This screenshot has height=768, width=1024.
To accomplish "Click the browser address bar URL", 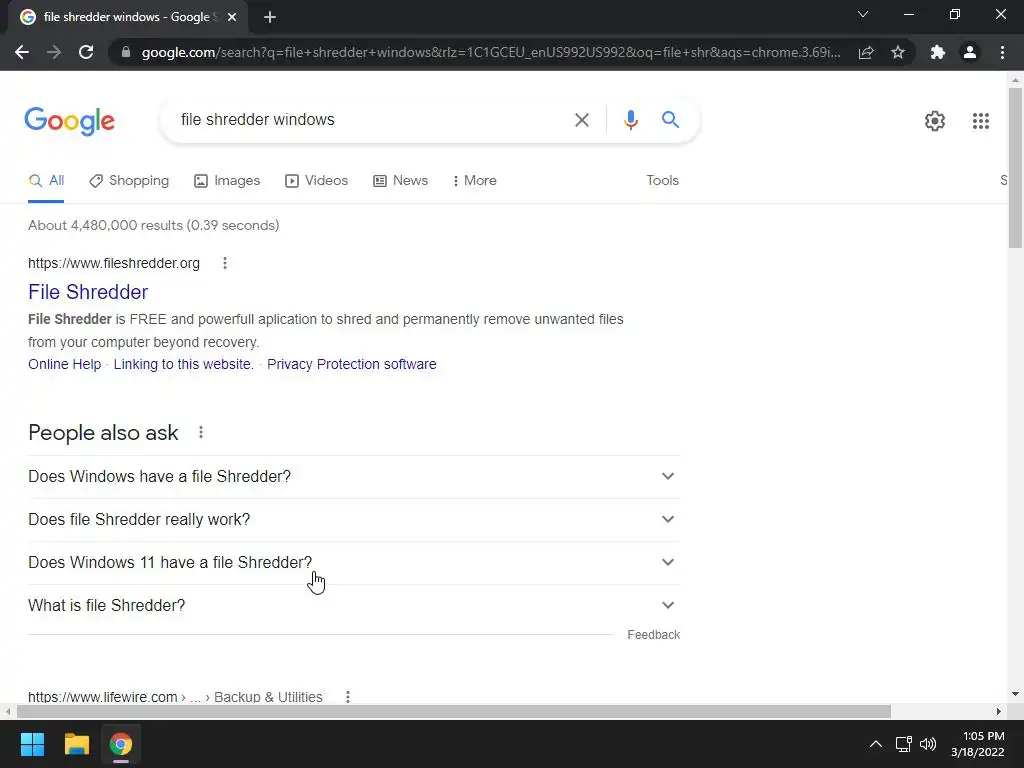I will click(490, 52).
